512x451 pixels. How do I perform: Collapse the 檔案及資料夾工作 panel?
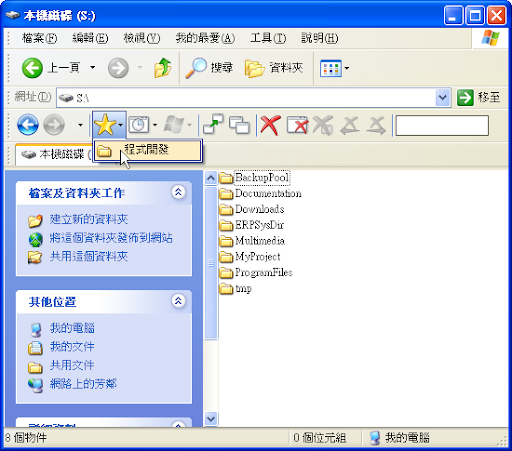pos(178,192)
